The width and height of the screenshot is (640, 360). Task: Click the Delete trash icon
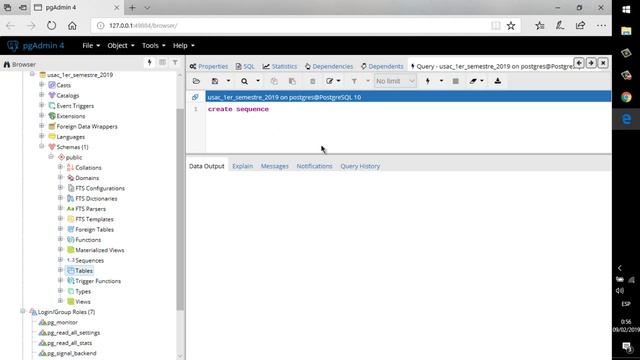(x=313, y=81)
